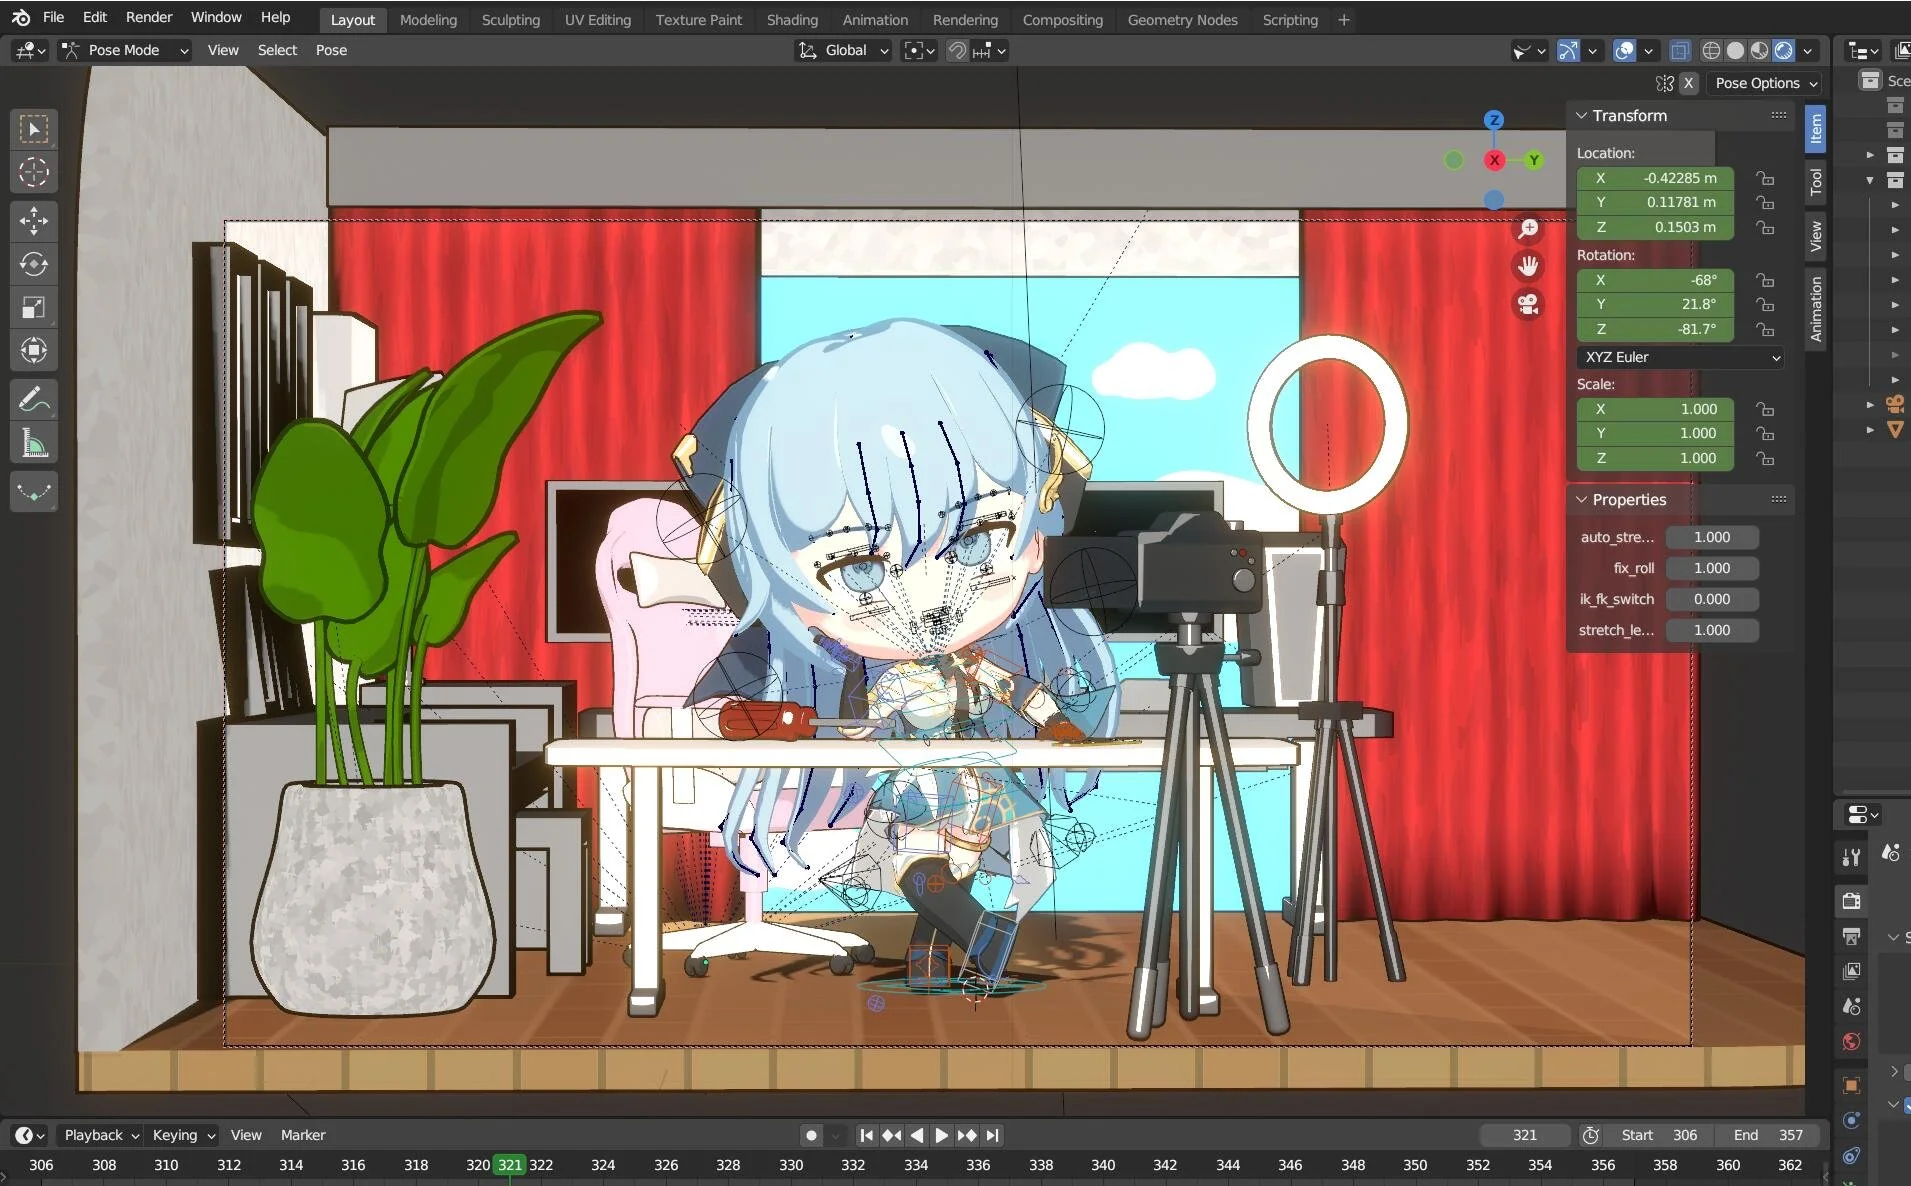The width and height of the screenshot is (1911, 1186).
Task: Open the XYZ Euler rotation mode dropdown
Action: (x=1680, y=357)
